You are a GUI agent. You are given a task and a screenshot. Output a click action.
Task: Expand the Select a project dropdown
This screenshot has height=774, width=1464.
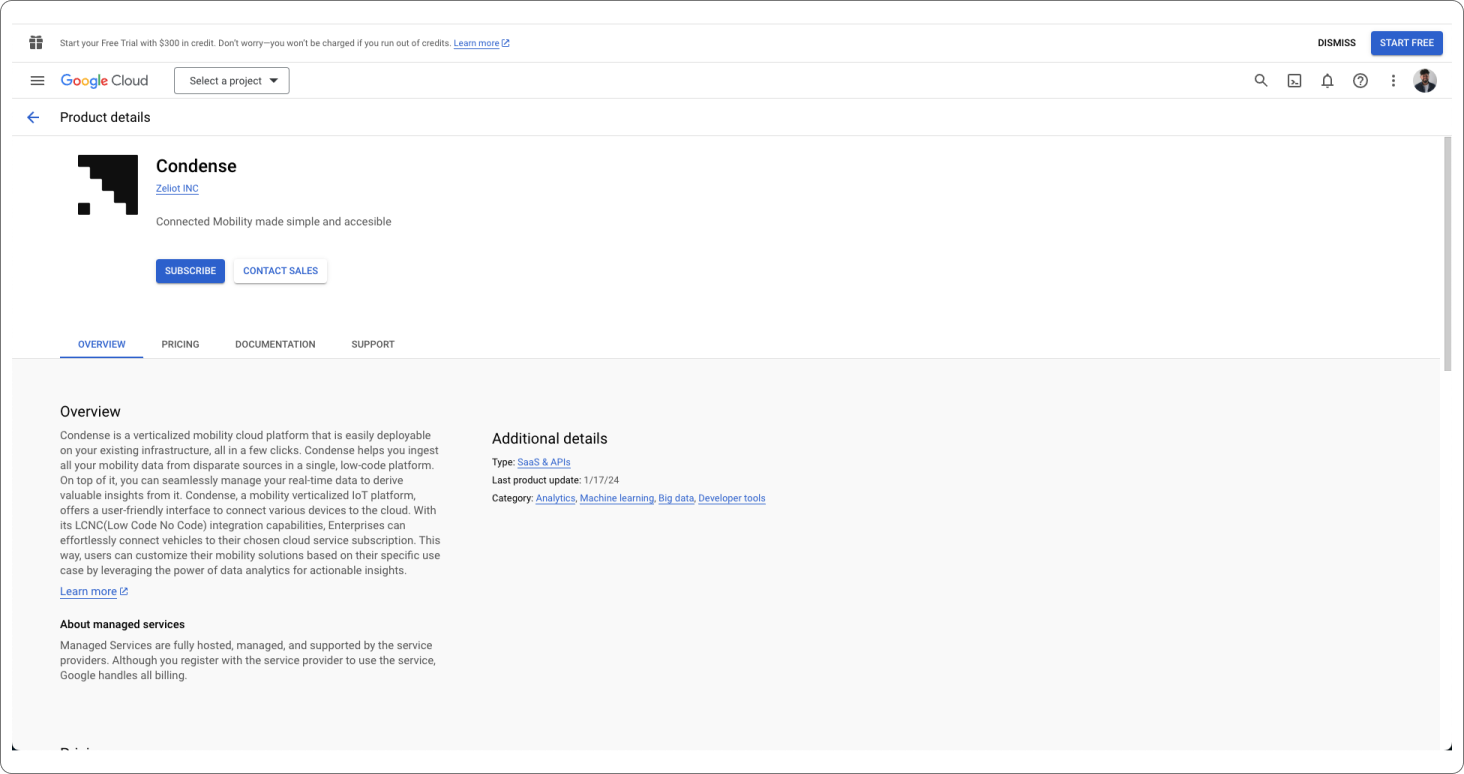point(232,81)
